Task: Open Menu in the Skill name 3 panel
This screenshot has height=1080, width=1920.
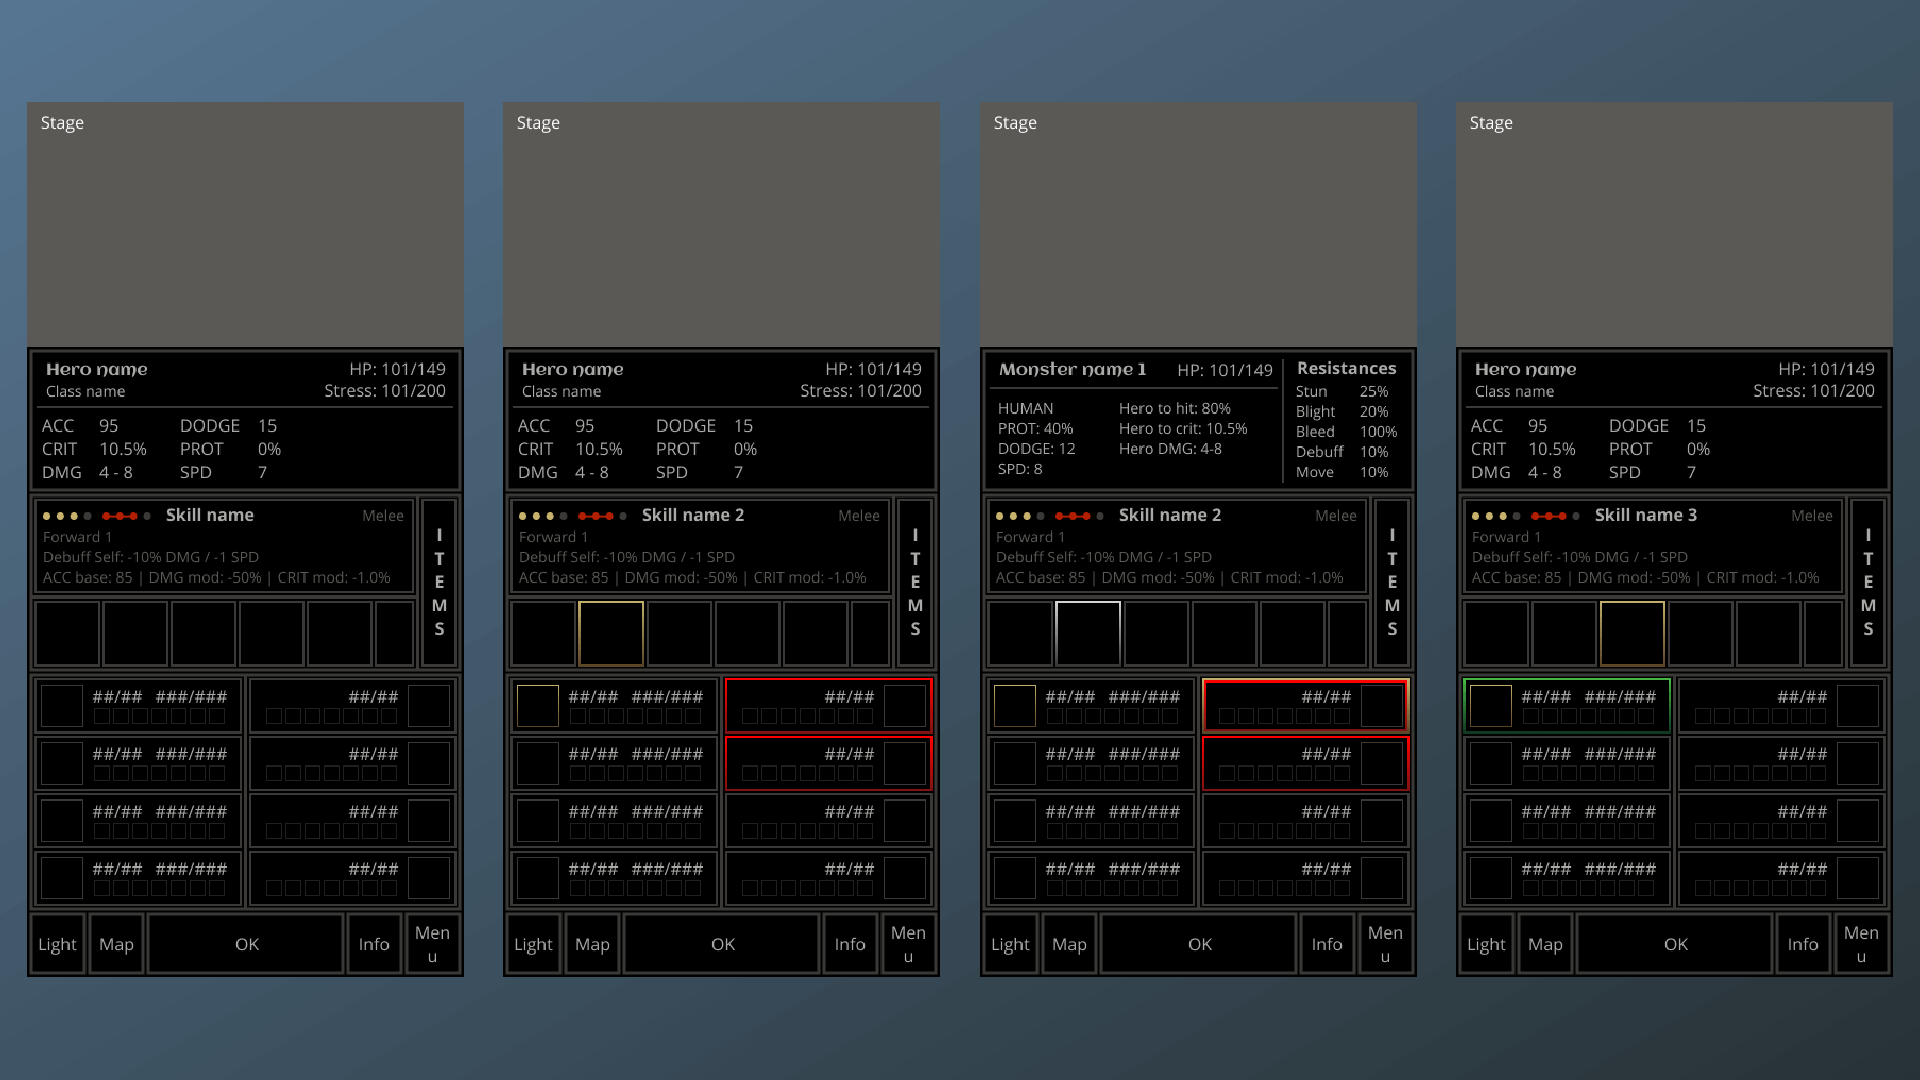Action: click(x=1861, y=944)
